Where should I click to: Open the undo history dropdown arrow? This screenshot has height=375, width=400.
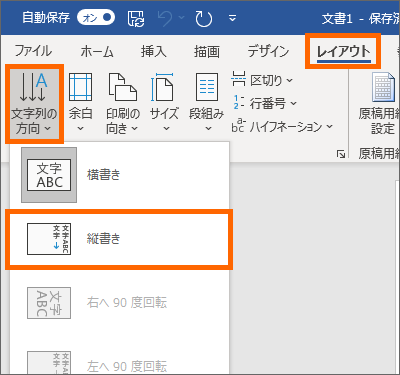coord(181,18)
